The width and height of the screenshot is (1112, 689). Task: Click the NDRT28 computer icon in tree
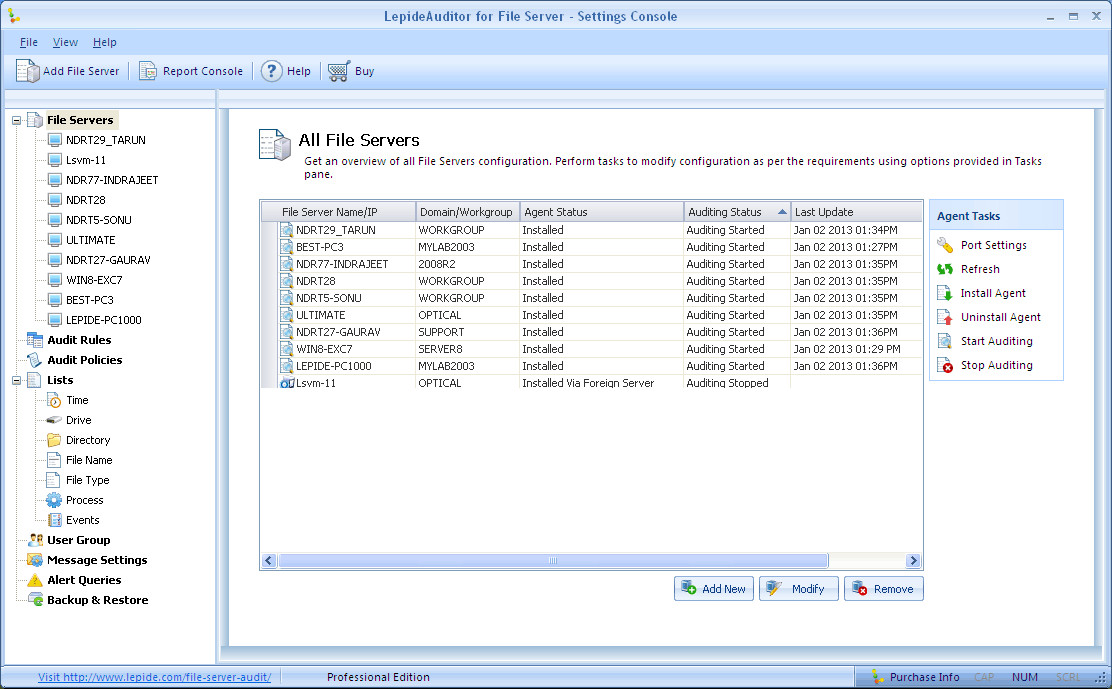coord(55,200)
